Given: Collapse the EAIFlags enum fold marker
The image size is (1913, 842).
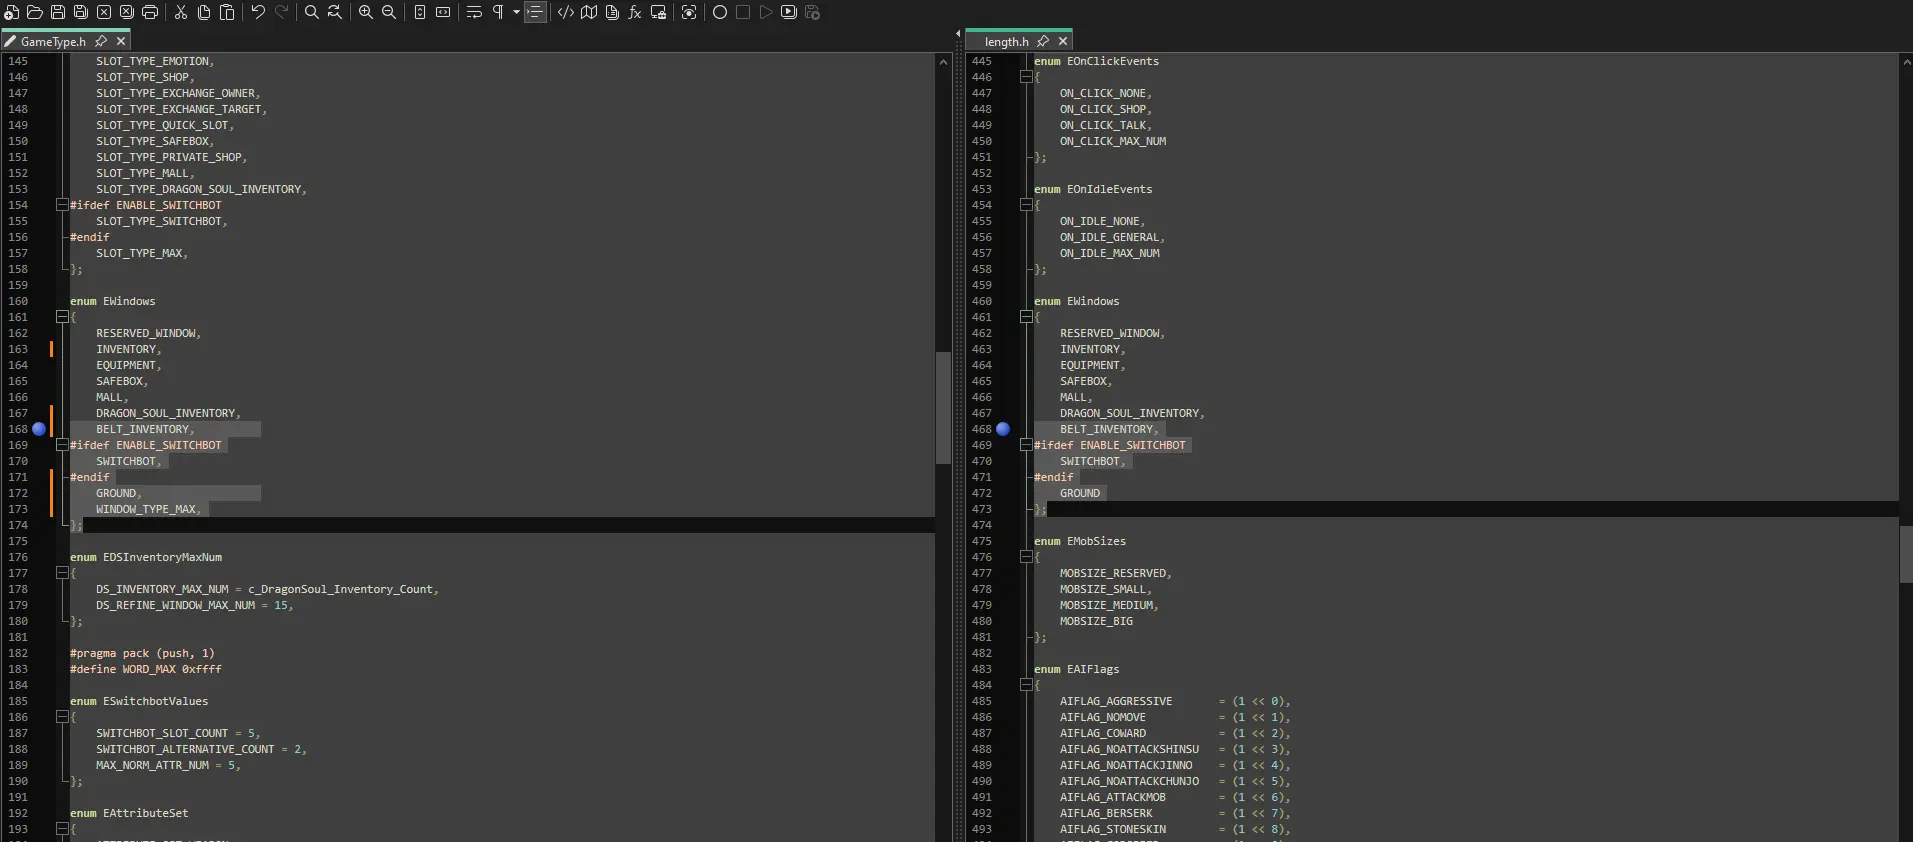Looking at the screenshot, I should coord(1026,685).
